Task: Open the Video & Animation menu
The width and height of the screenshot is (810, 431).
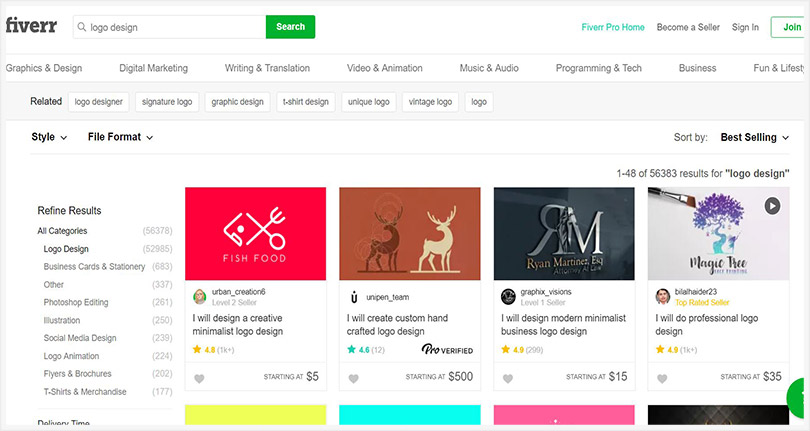Action: 384,68
